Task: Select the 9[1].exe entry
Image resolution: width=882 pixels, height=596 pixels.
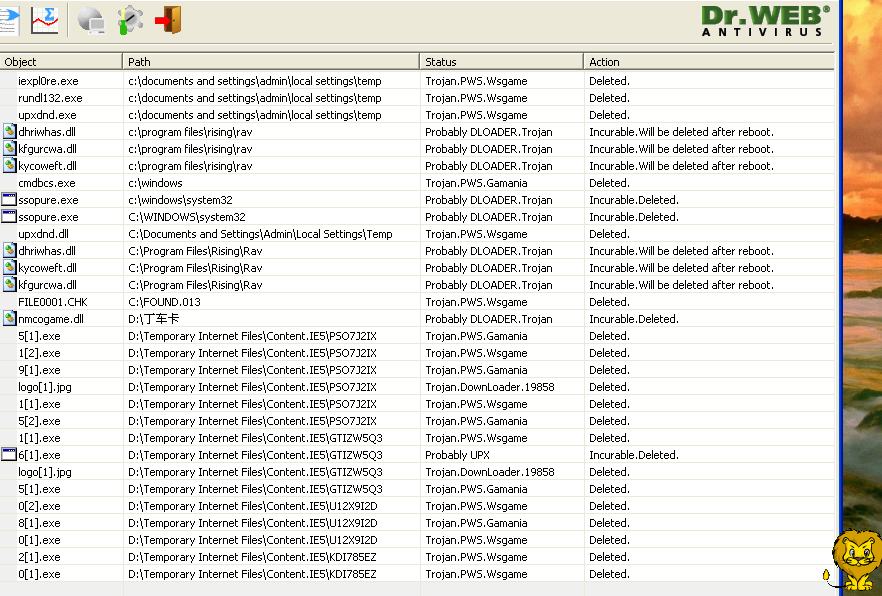Action: click(x=39, y=370)
